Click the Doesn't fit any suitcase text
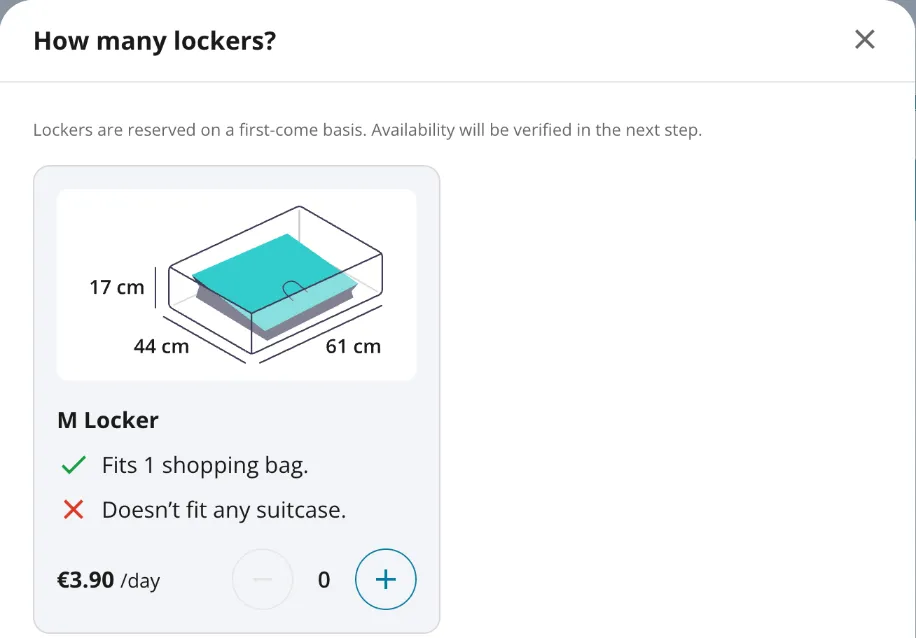The height and width of the screenshot is (638, 916). [224, 510]
